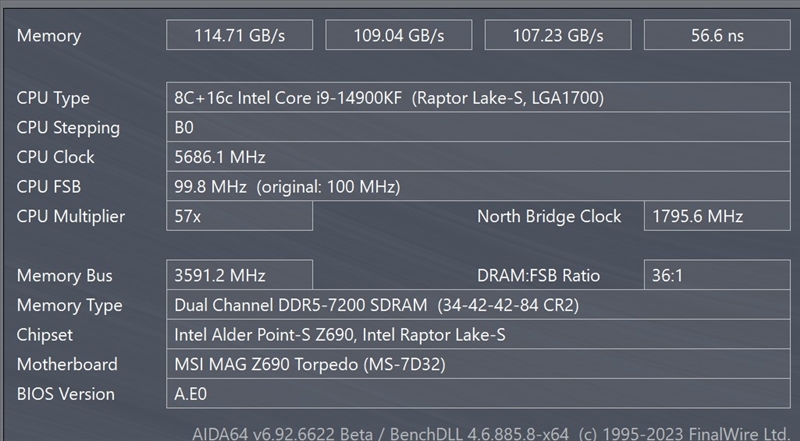Click the Memory Bus 3591.2 MHz field
800x441 pixels.
tap(239, 275)
